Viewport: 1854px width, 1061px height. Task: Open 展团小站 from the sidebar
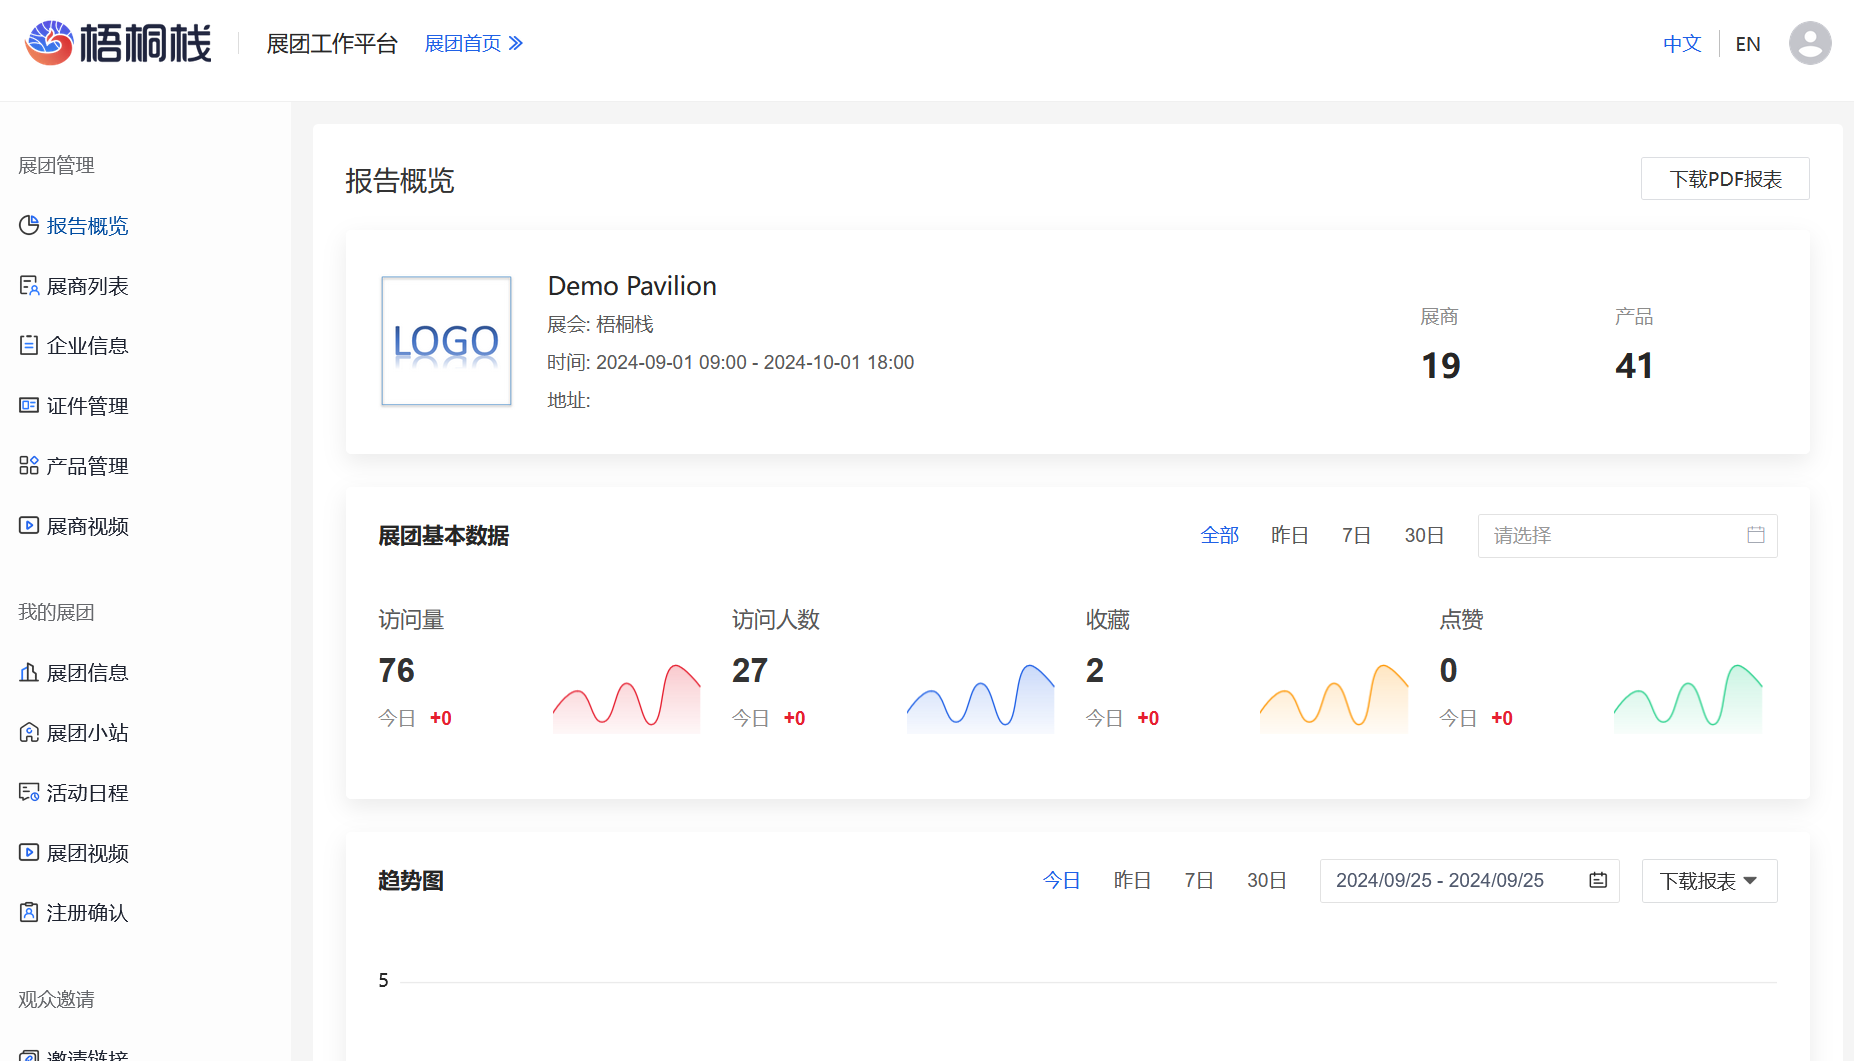point(87,733)
